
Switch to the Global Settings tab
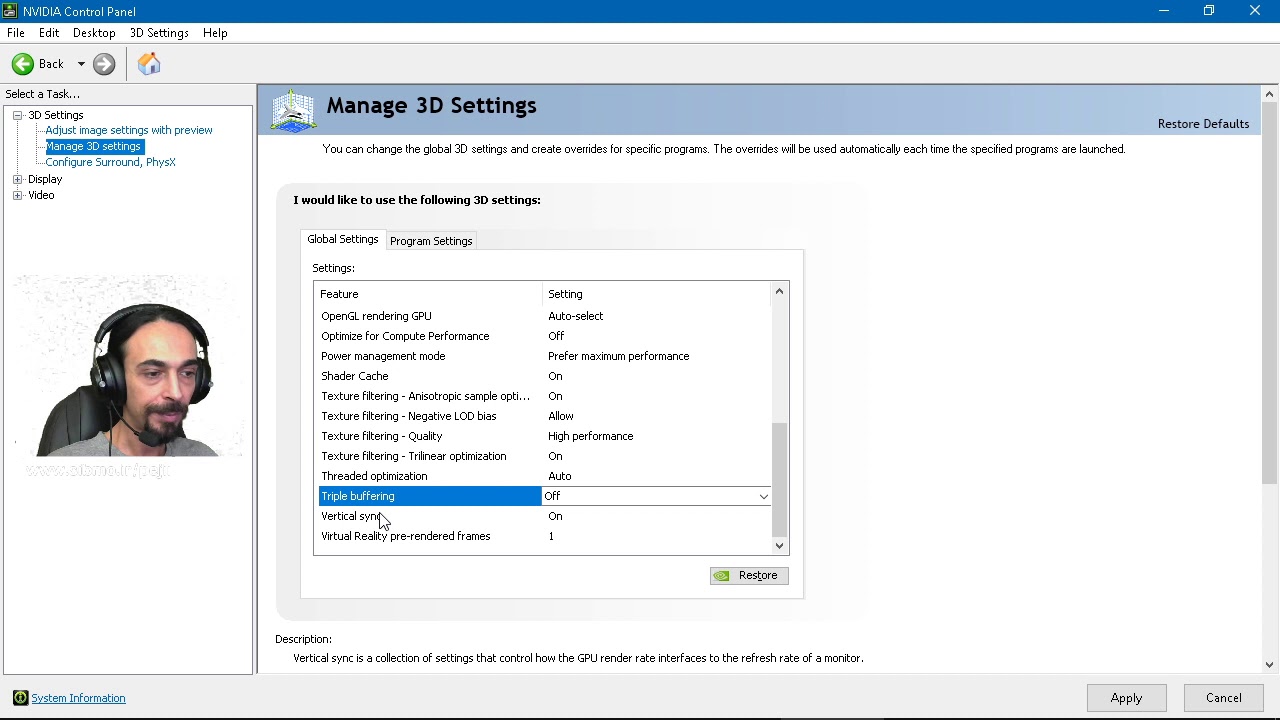tap(342, 239)
